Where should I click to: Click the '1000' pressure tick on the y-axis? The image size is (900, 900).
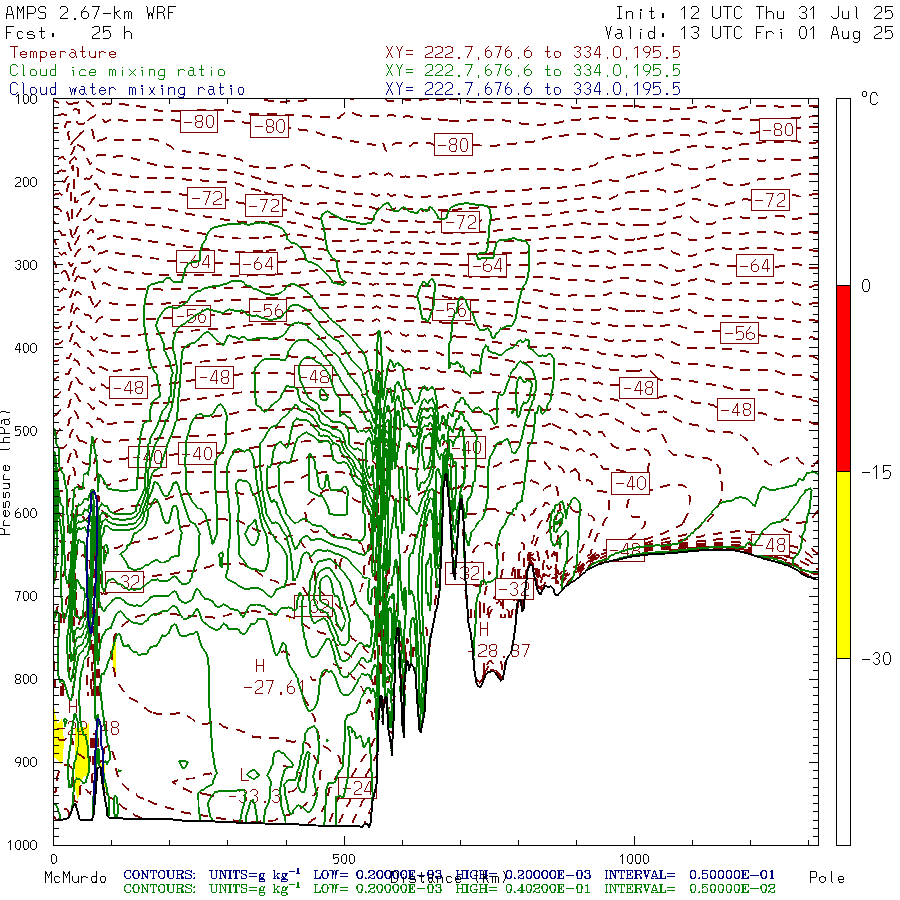22,845
